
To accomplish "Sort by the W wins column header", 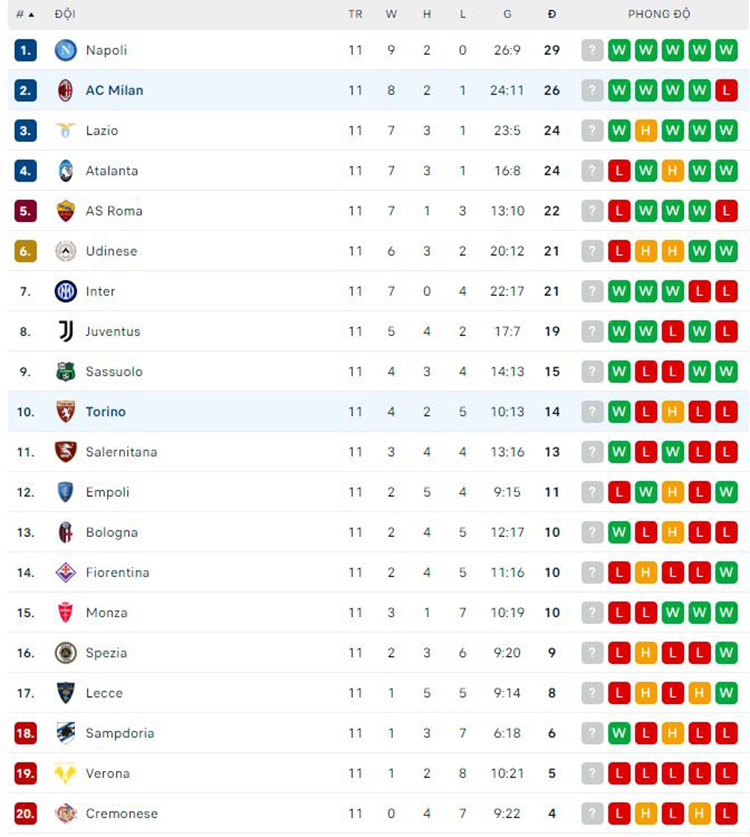I will [x=391, y=15].
